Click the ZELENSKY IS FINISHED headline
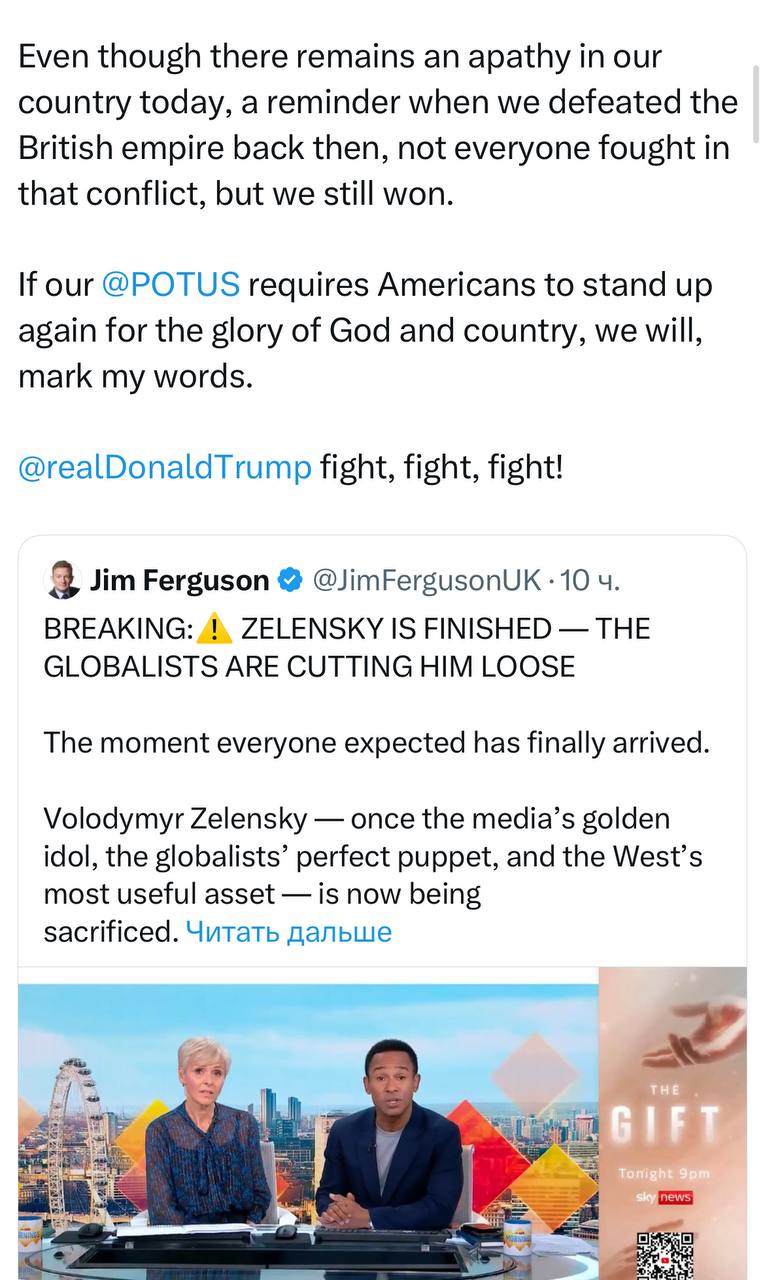This screenshot has width=765, height=1280. tap(396, 629)
